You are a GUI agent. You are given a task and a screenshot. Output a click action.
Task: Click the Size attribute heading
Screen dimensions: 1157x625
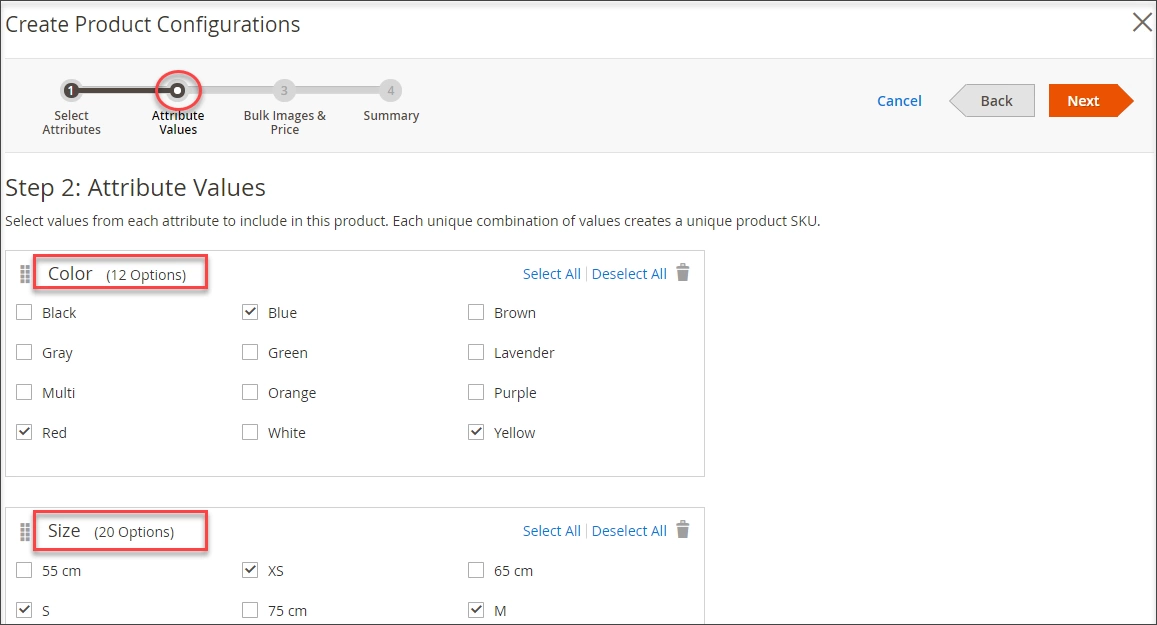(64, 531)
